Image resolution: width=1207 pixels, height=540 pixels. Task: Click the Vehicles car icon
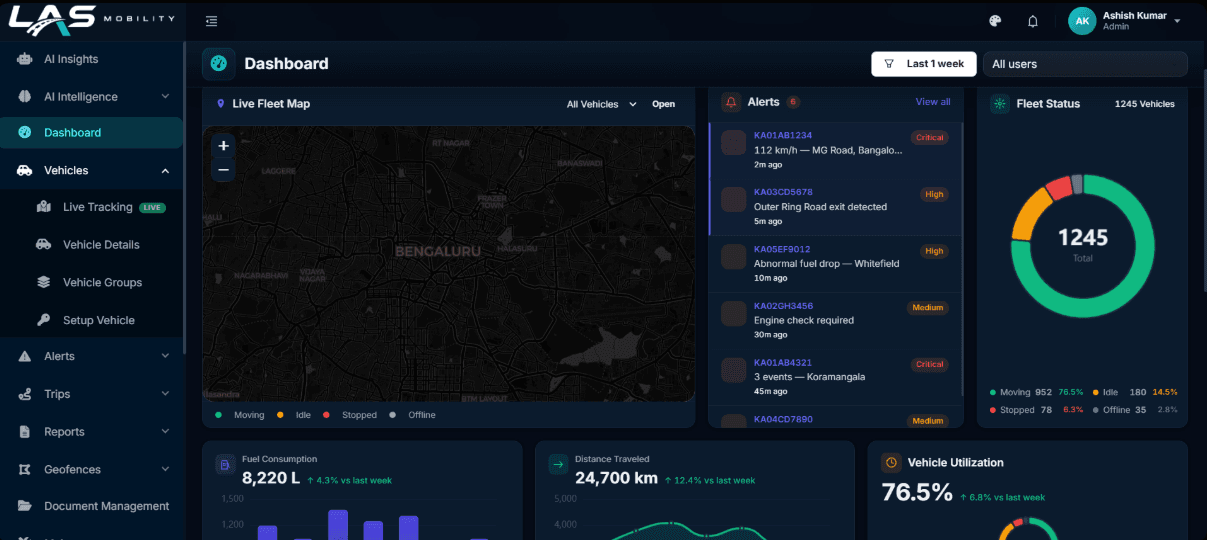[25, 171]
